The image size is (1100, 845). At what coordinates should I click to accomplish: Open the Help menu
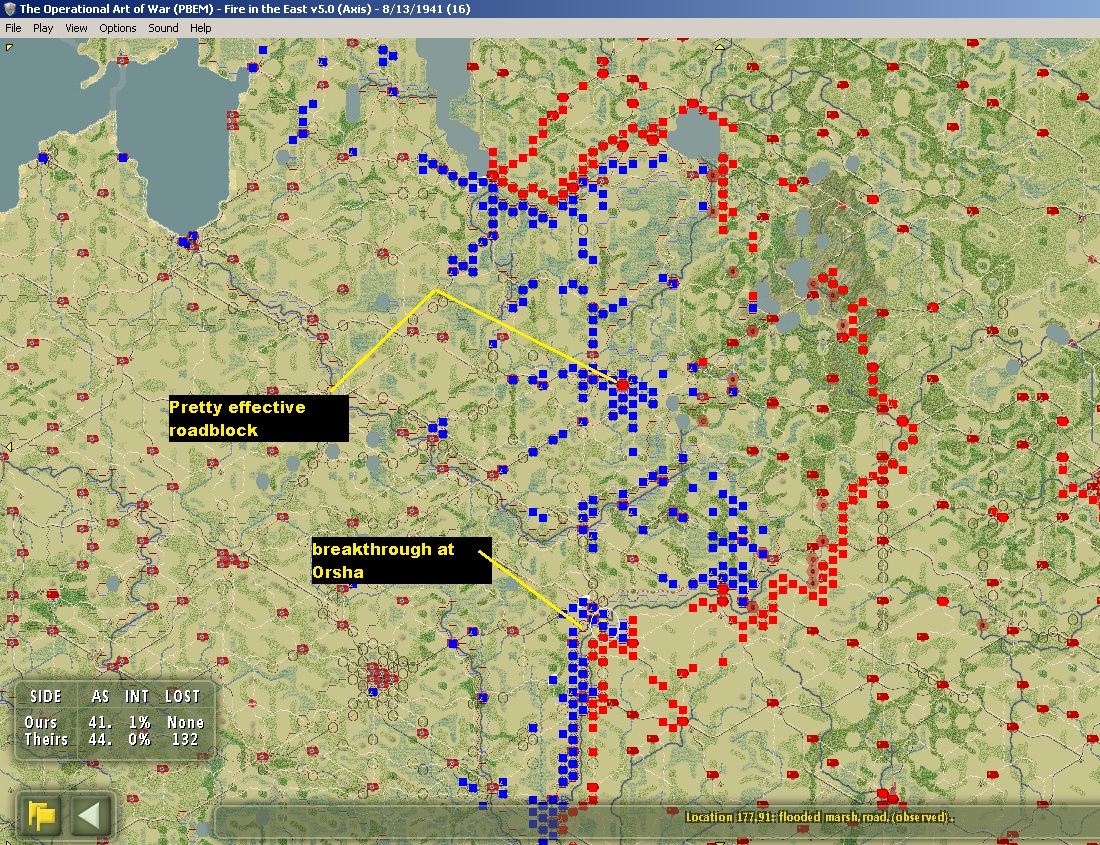tap(200, 28)
